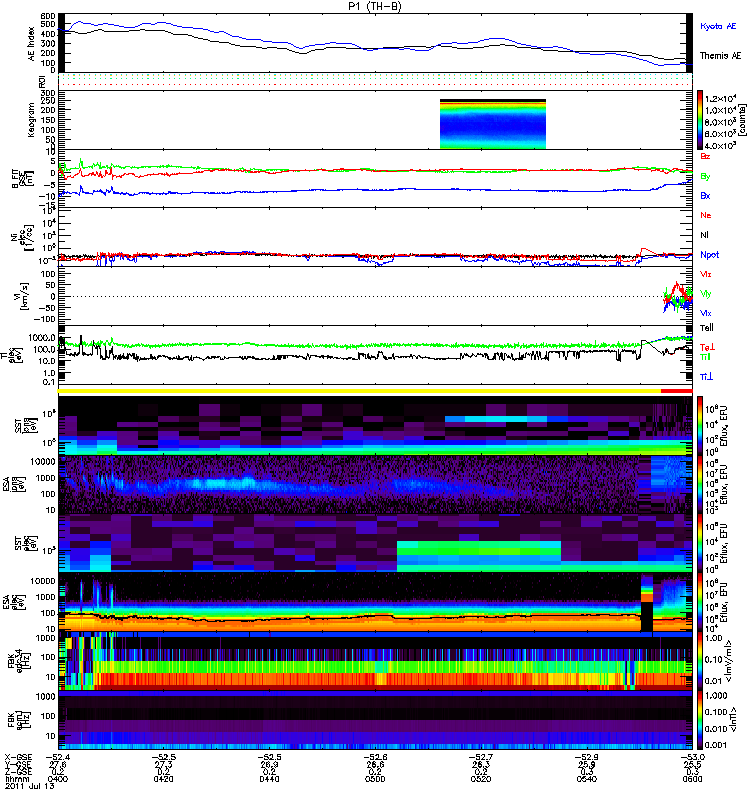Select the Kyoto AE legend label

click(718, 26)
